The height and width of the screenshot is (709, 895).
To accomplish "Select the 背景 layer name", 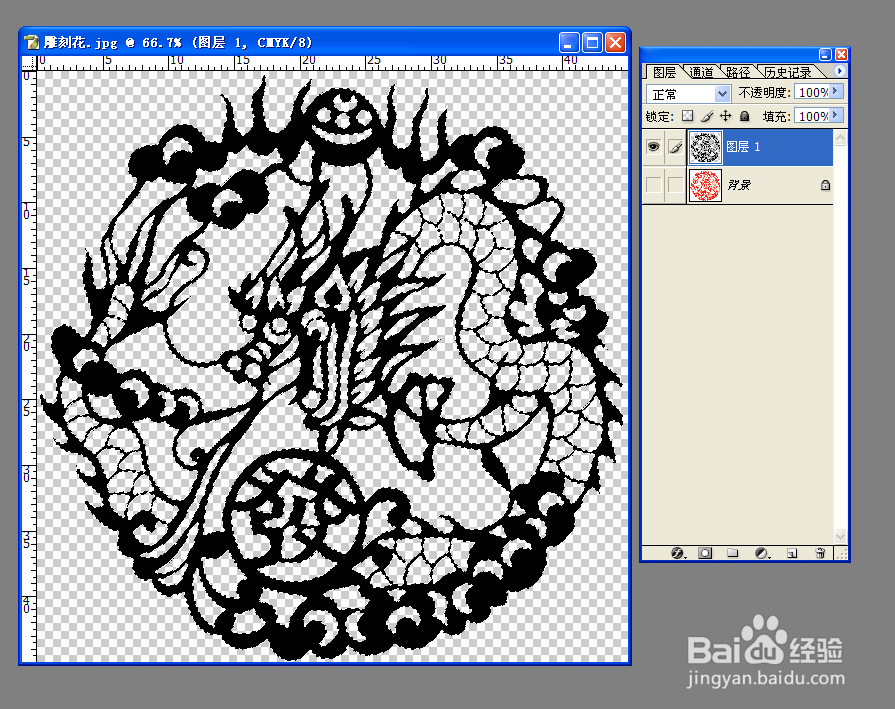I will [739, 185].
